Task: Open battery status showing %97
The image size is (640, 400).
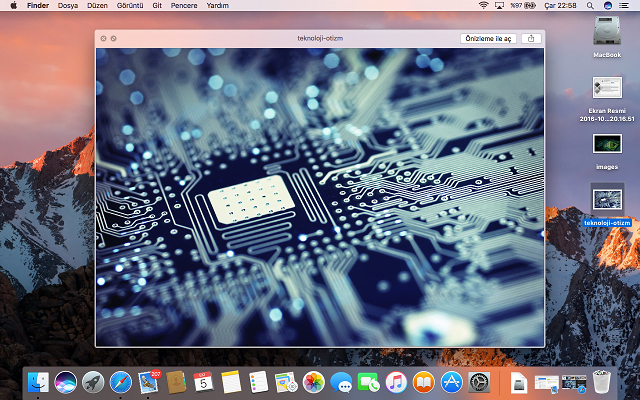Action: (x=523, y=5)
